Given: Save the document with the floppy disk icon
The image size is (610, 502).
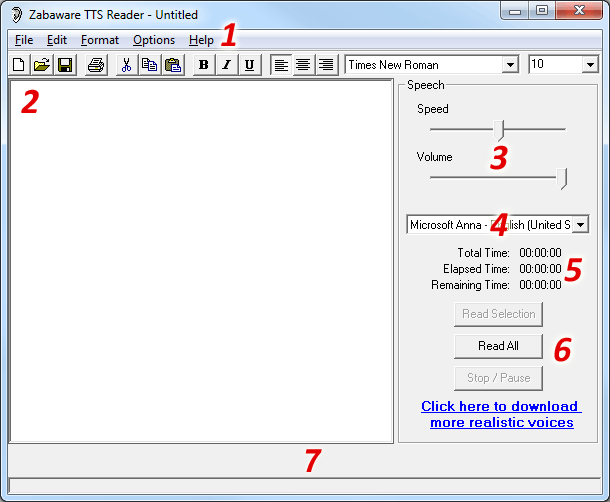Looking at the screenshot, I should click(65, 65).
